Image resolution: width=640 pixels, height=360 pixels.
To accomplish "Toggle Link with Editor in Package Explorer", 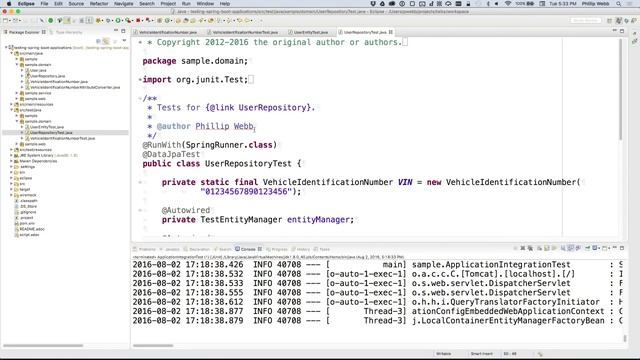I will [x=106, y=41].
